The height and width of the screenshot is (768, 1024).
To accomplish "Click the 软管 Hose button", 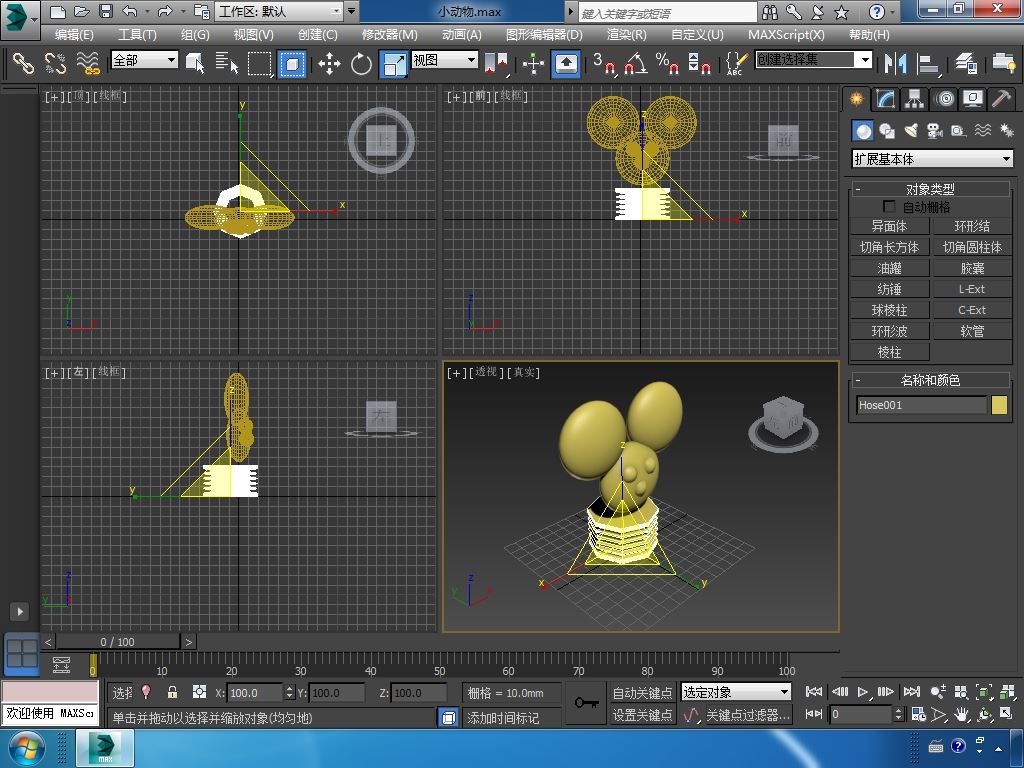I will point(972,331).
